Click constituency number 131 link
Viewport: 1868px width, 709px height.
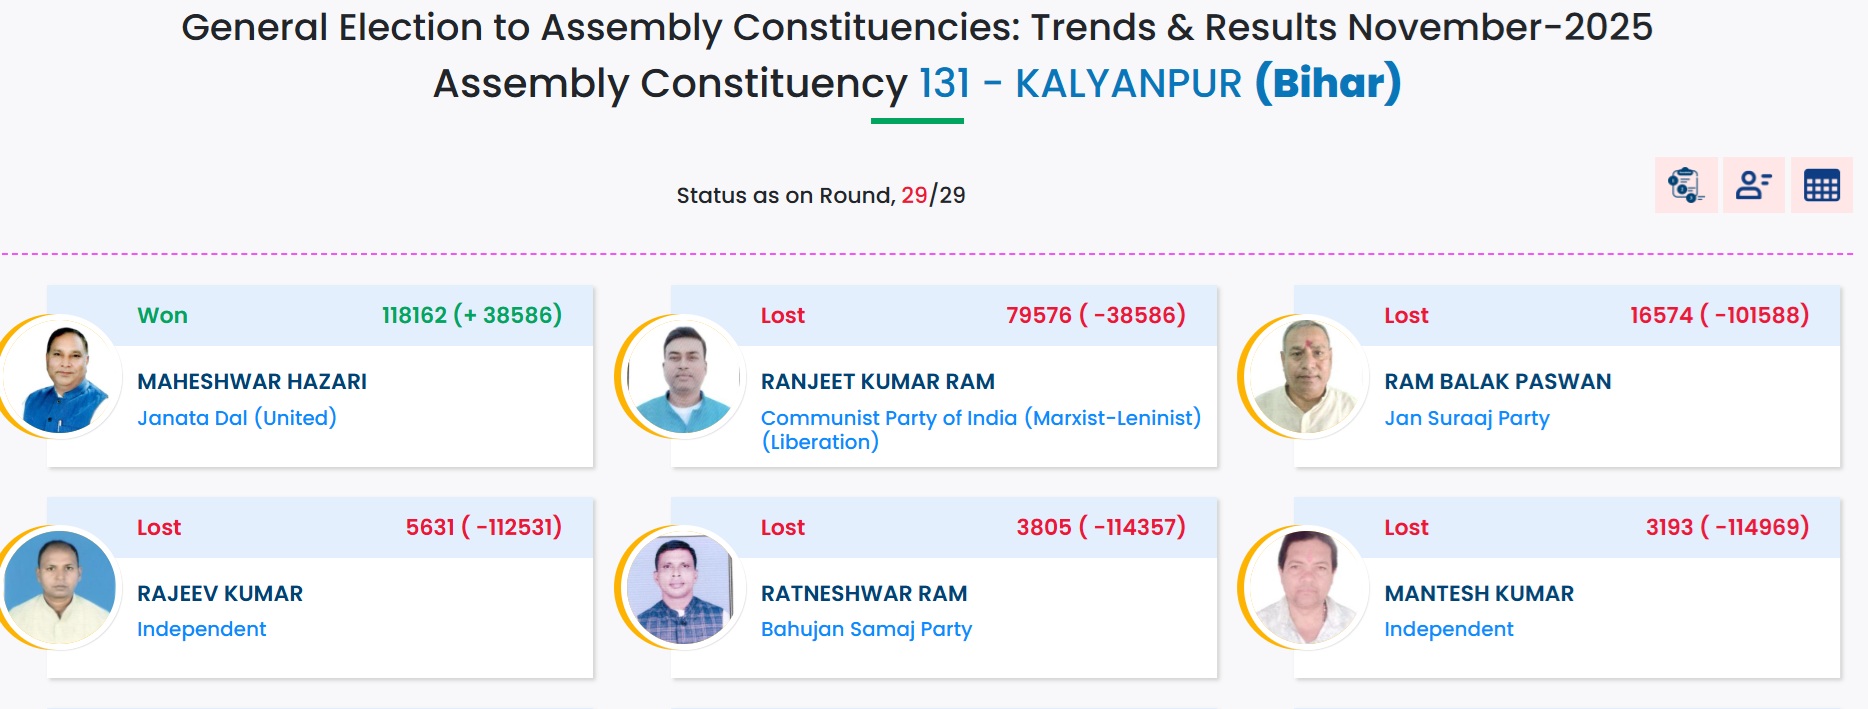point(941,84)
